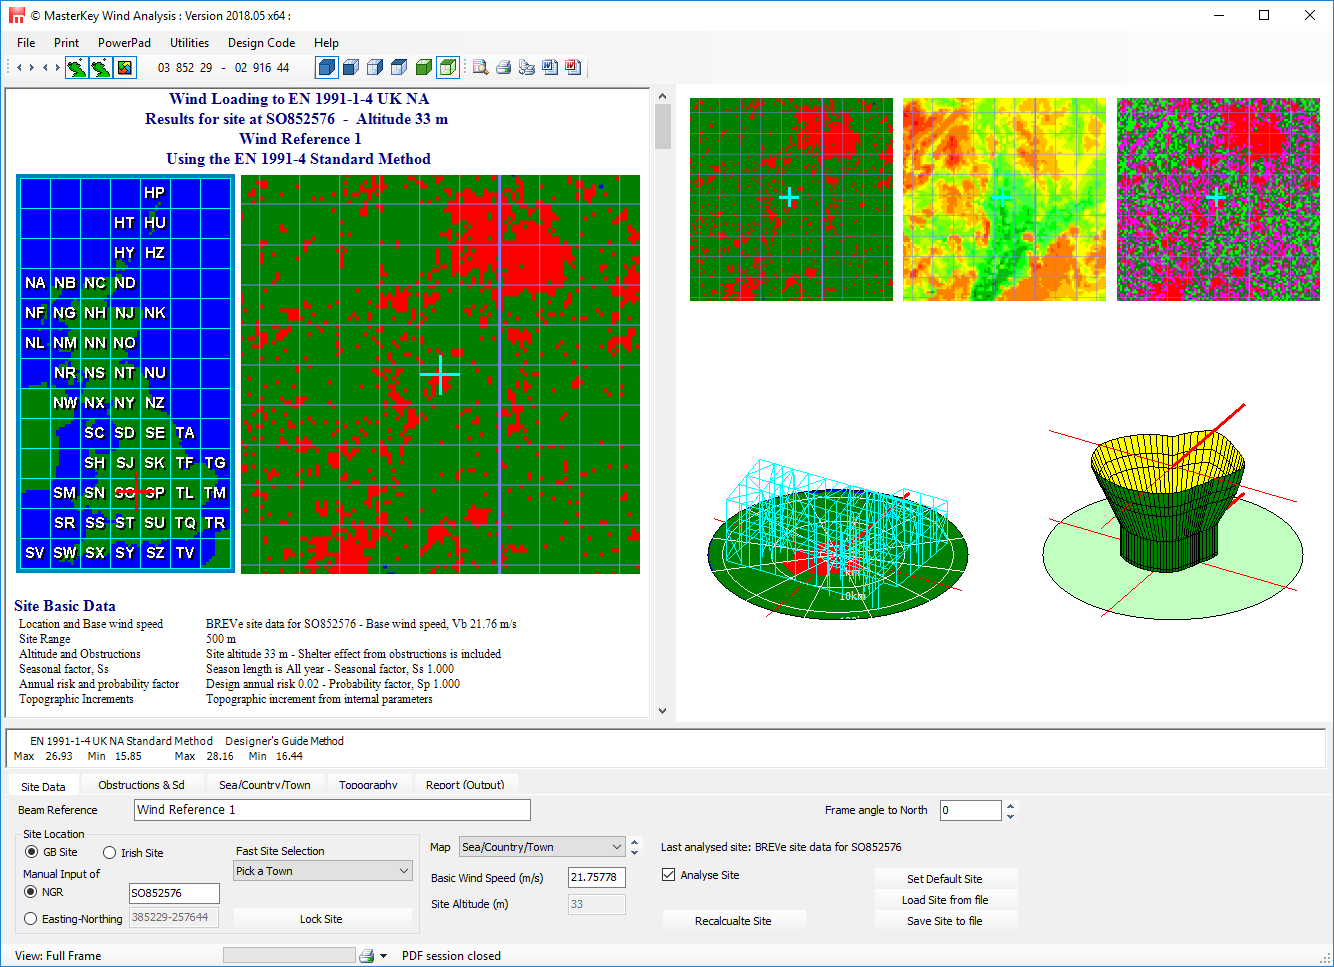This screenshot has height=967, width=1334.
Task: Toggle the Analyse Site checkbox
Action: coord(668,875)
